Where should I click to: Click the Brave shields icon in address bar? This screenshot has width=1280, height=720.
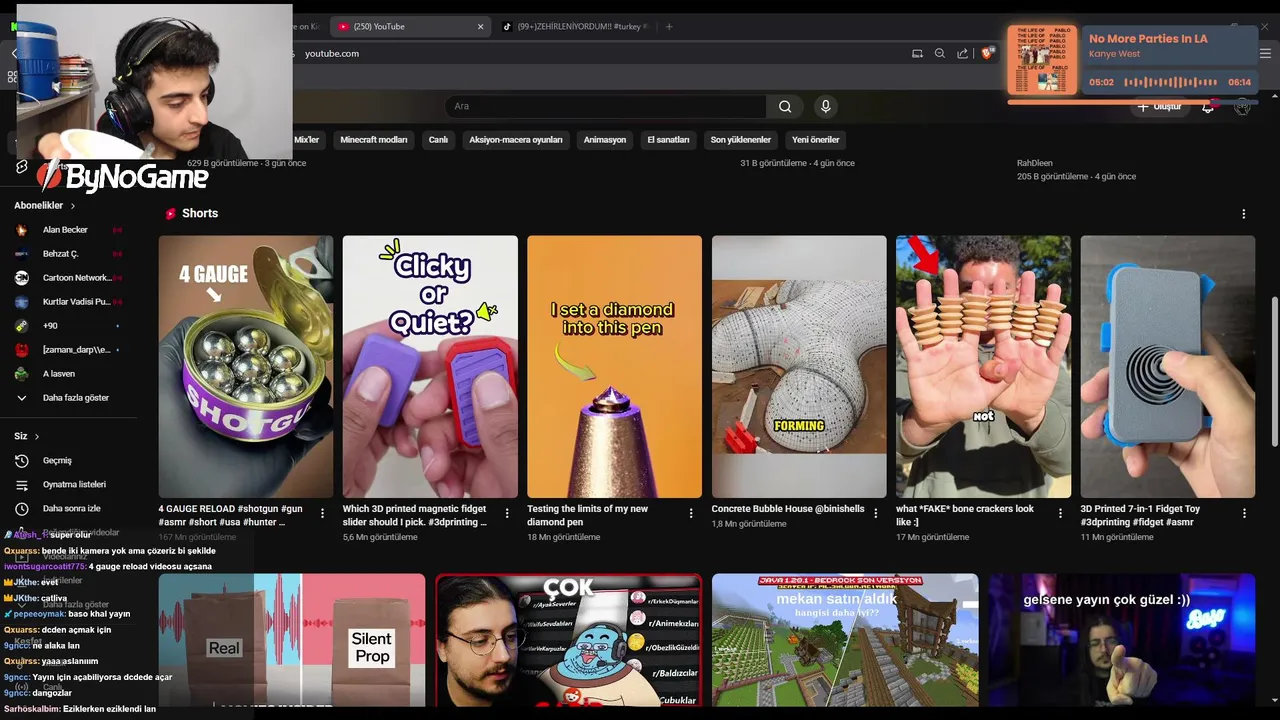988,54
